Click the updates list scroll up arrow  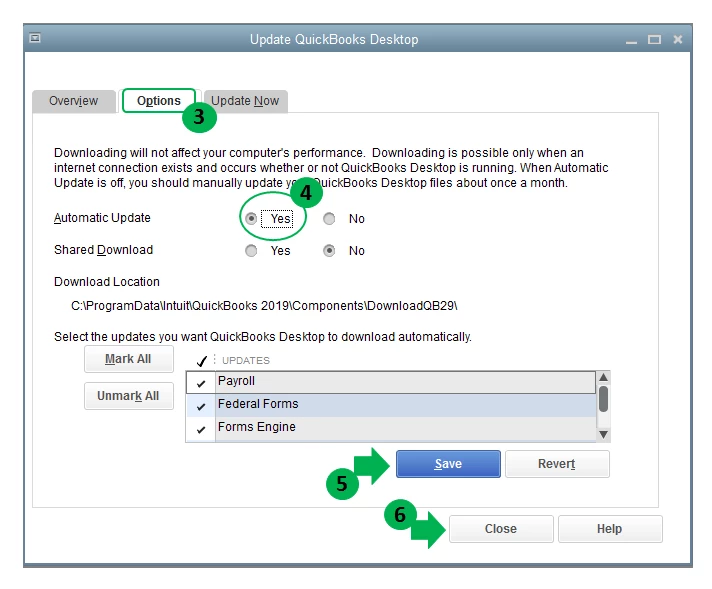click(x=603, y=377)
